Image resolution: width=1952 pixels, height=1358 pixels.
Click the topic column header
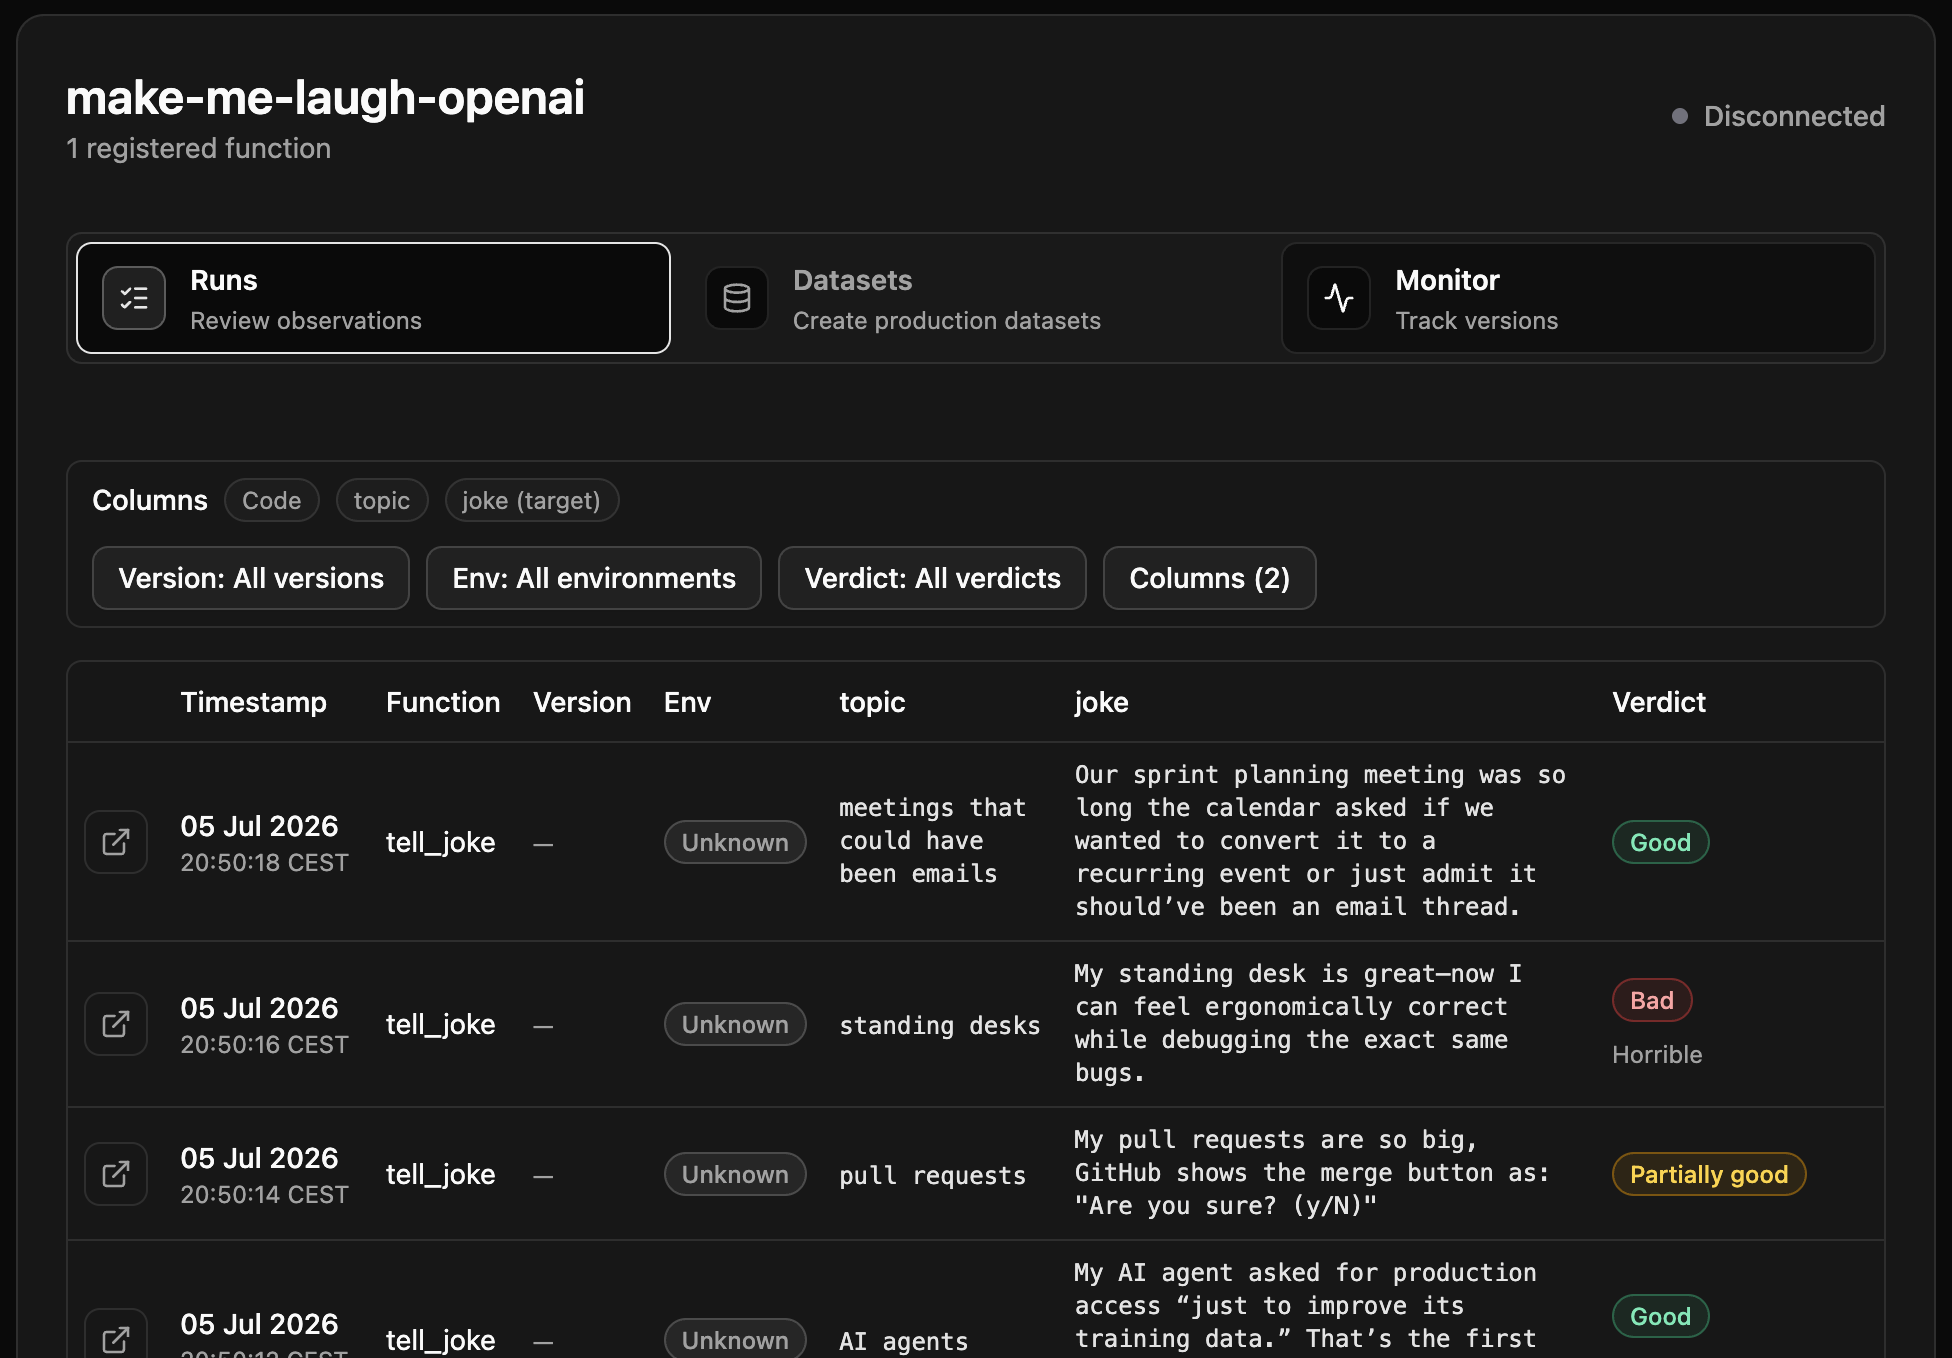coord(872,702)
